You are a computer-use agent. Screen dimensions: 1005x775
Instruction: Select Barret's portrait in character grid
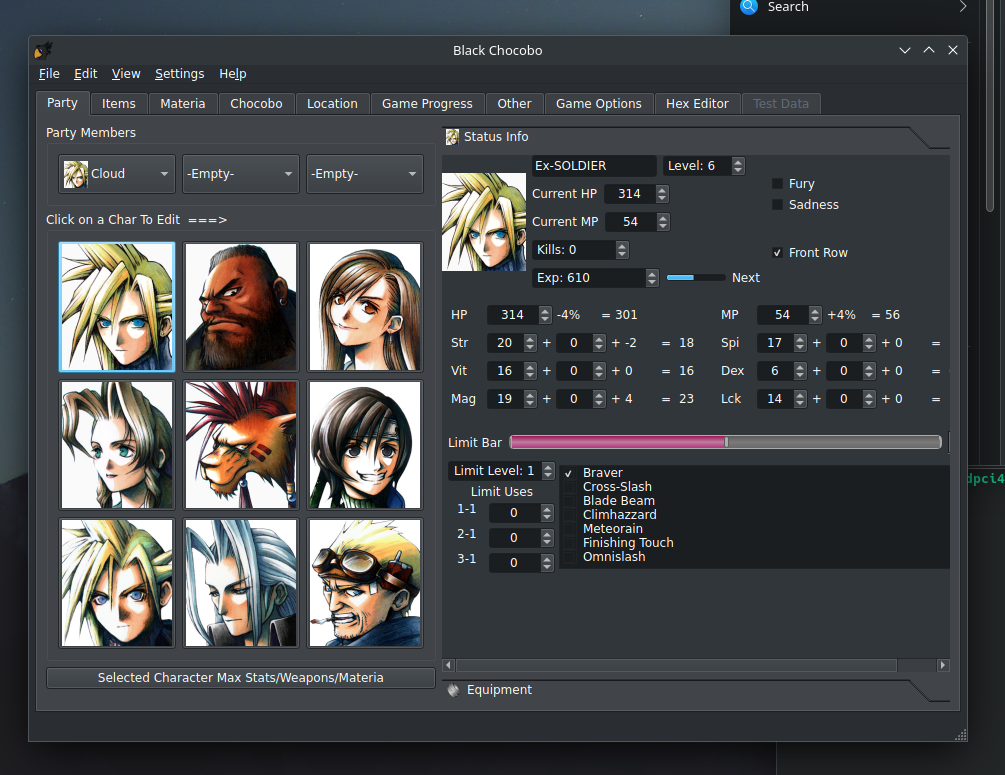point(241,307)
